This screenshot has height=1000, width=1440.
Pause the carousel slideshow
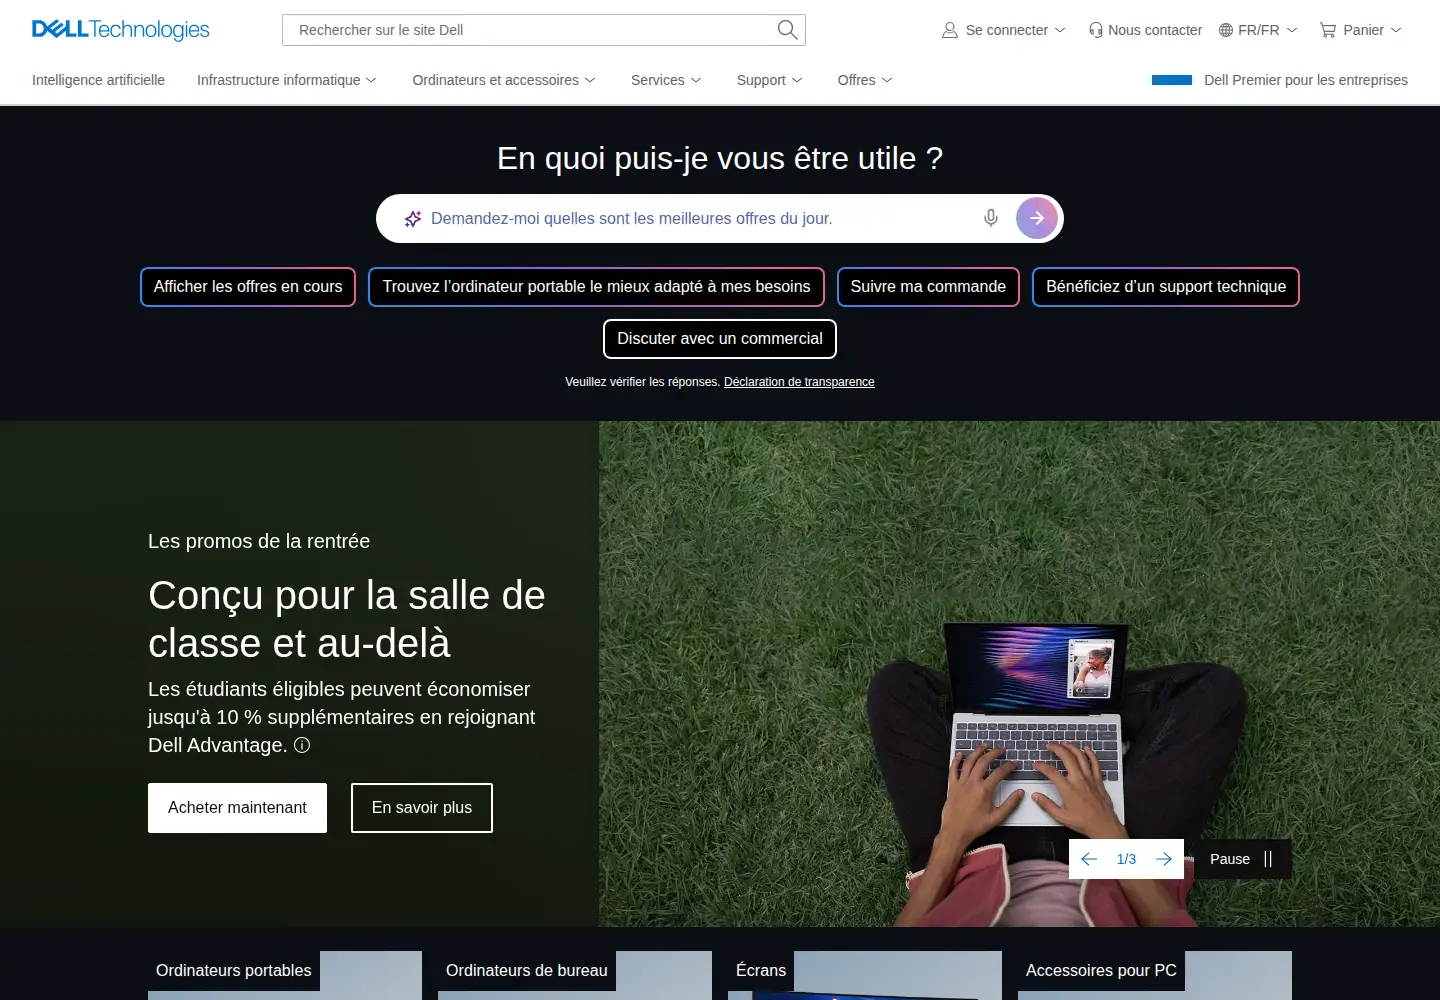(1242, 859)
